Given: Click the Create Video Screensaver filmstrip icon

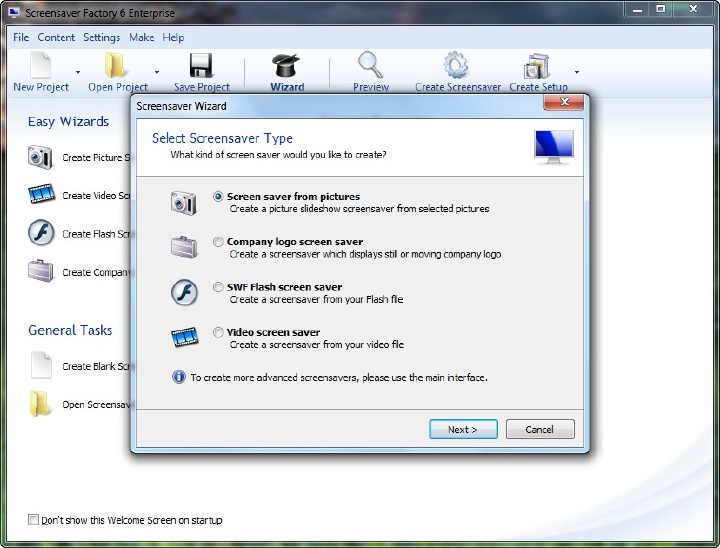Looking at the screenshot, I should coord(41,196).
